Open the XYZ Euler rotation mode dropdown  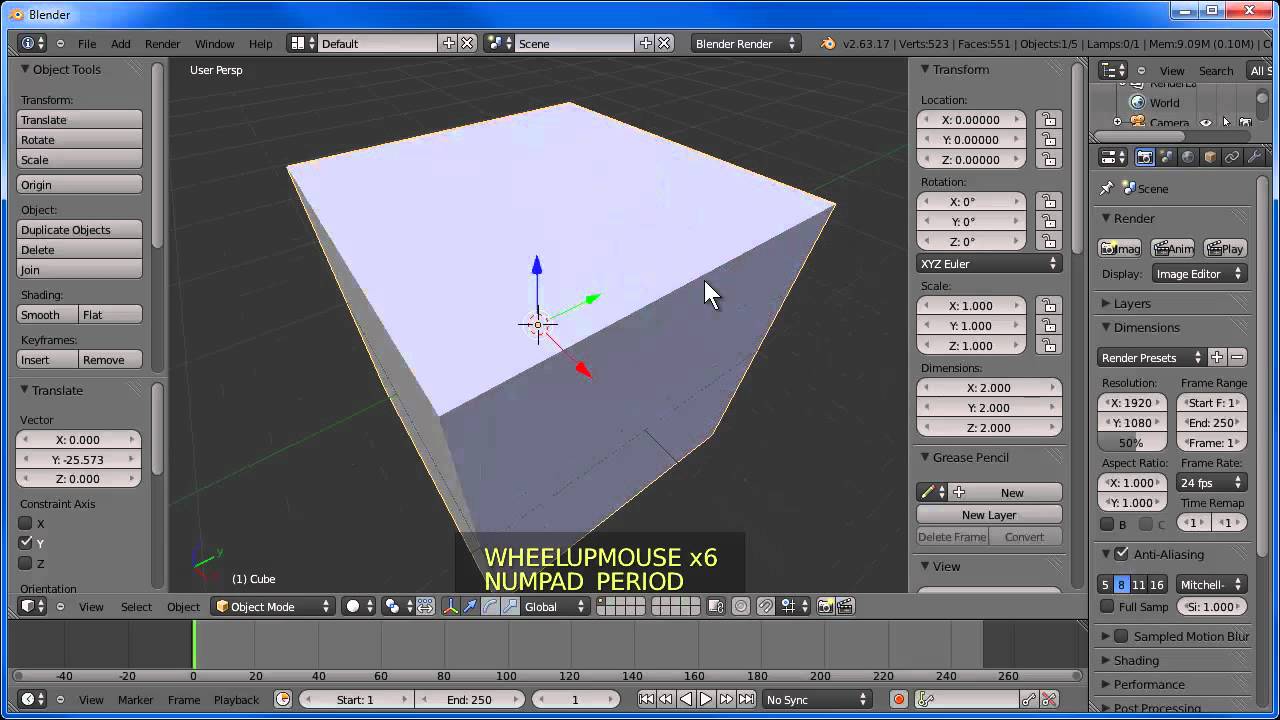tap(989, 264)
